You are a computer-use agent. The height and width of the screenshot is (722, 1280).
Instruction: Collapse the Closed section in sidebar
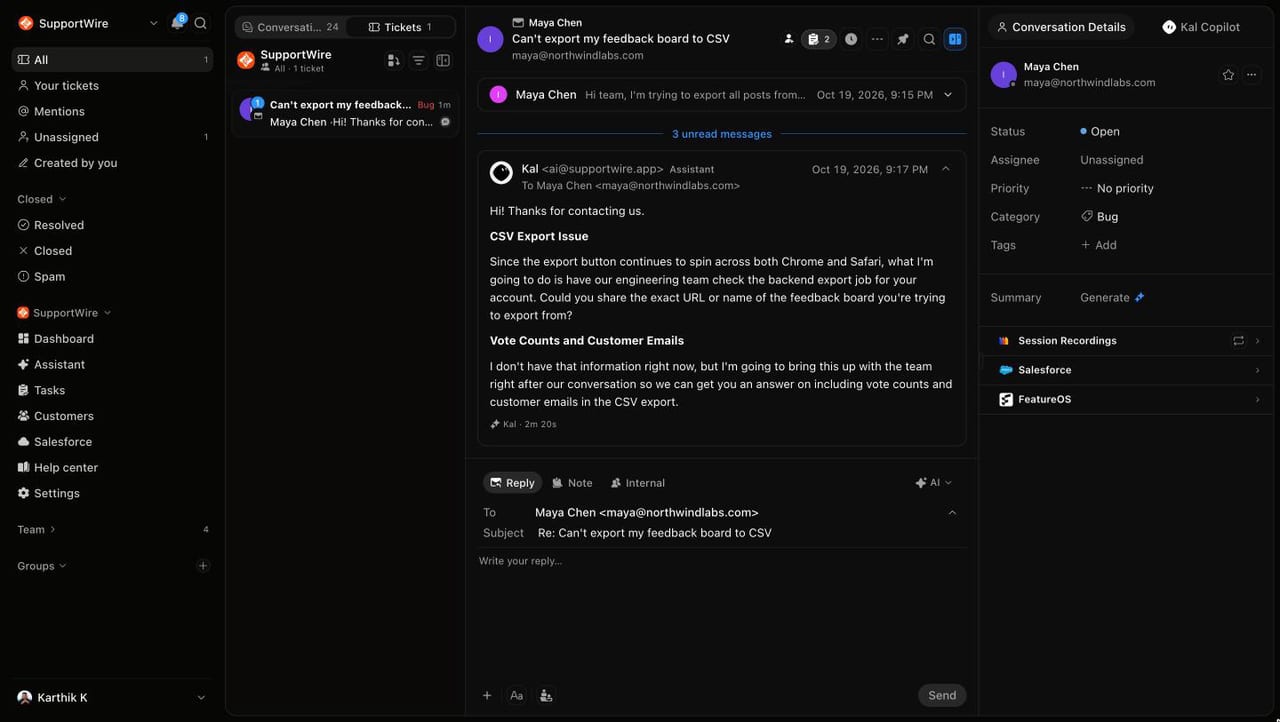[42, 199]
